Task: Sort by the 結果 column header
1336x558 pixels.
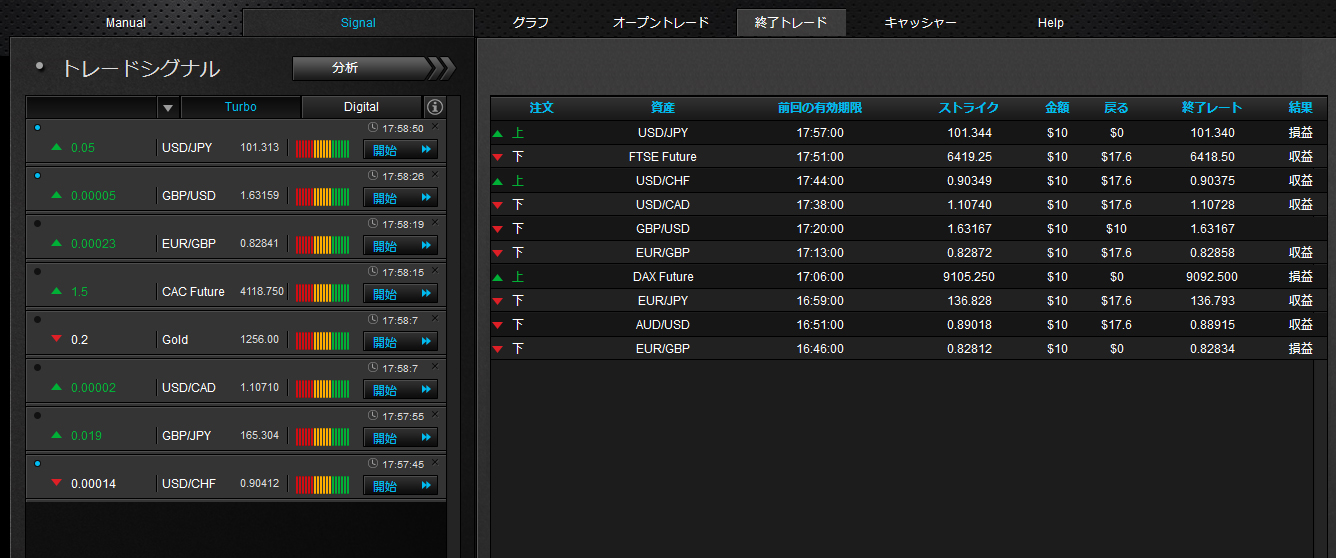Action: (x=1301, y=108)
